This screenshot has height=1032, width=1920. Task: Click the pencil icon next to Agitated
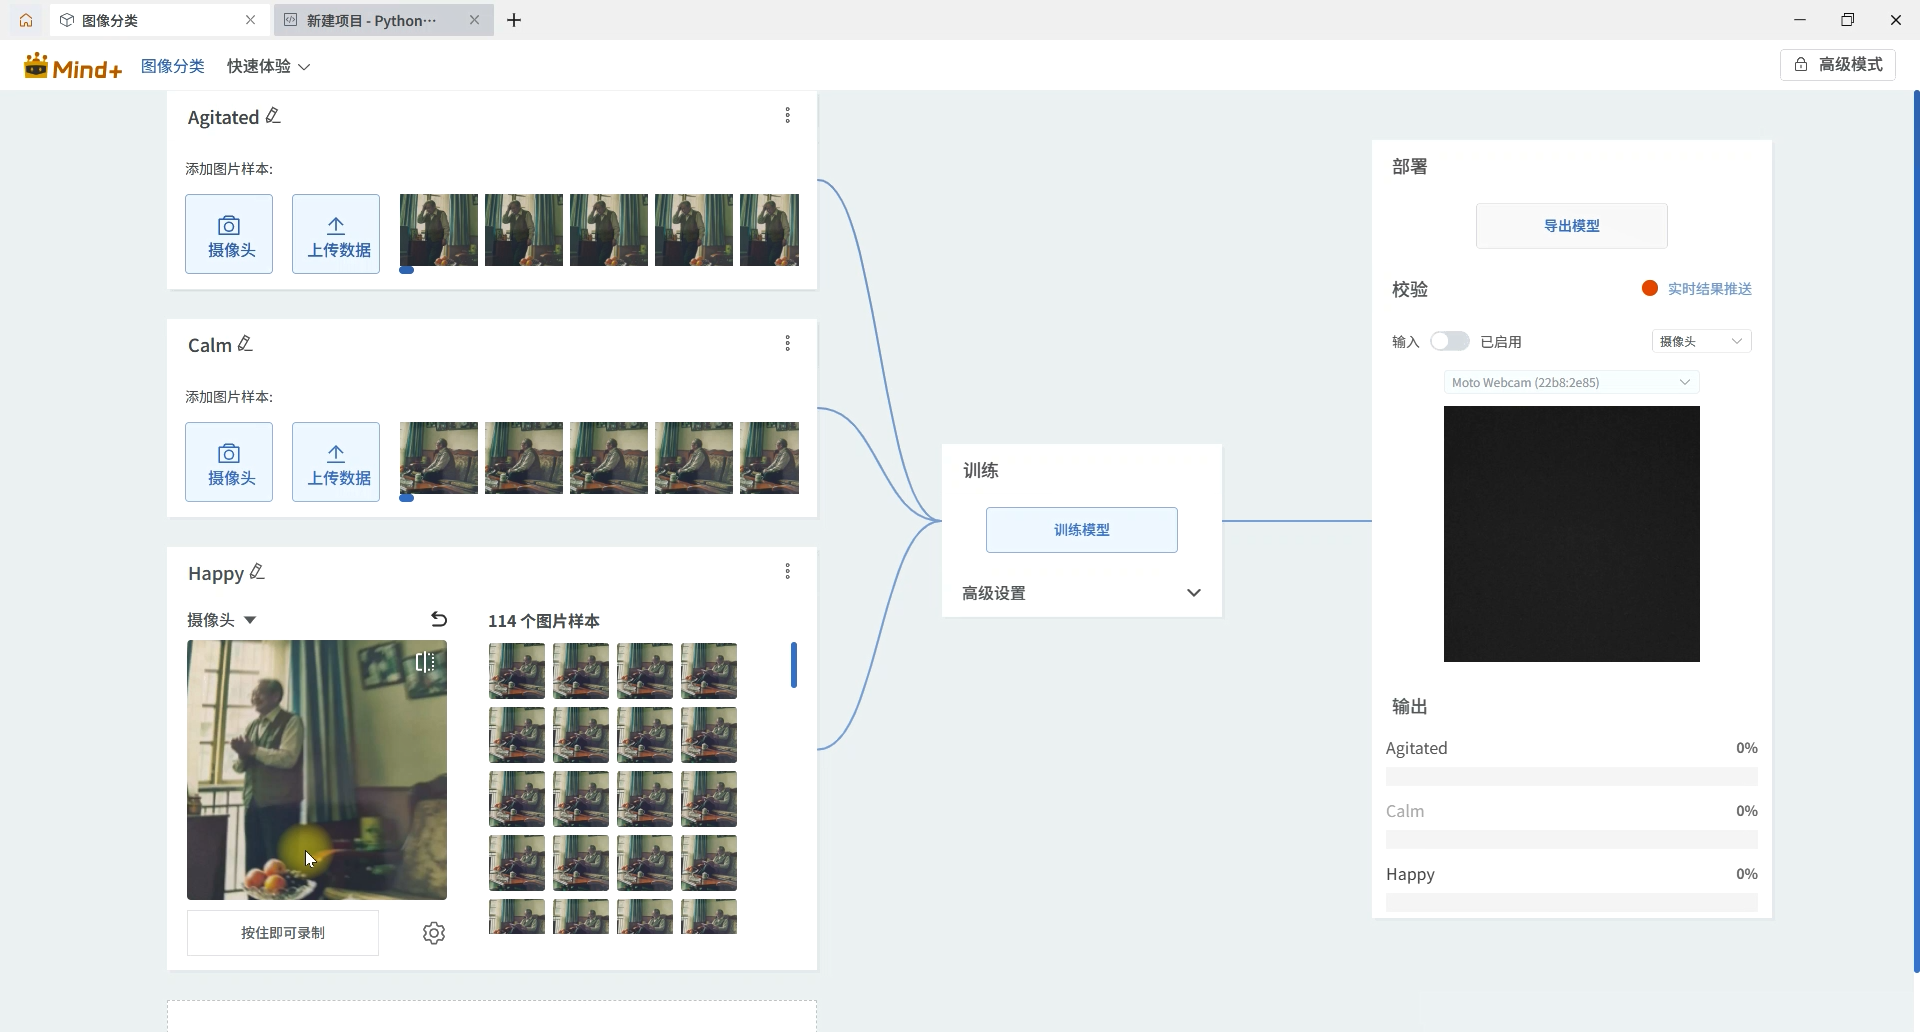273,116
